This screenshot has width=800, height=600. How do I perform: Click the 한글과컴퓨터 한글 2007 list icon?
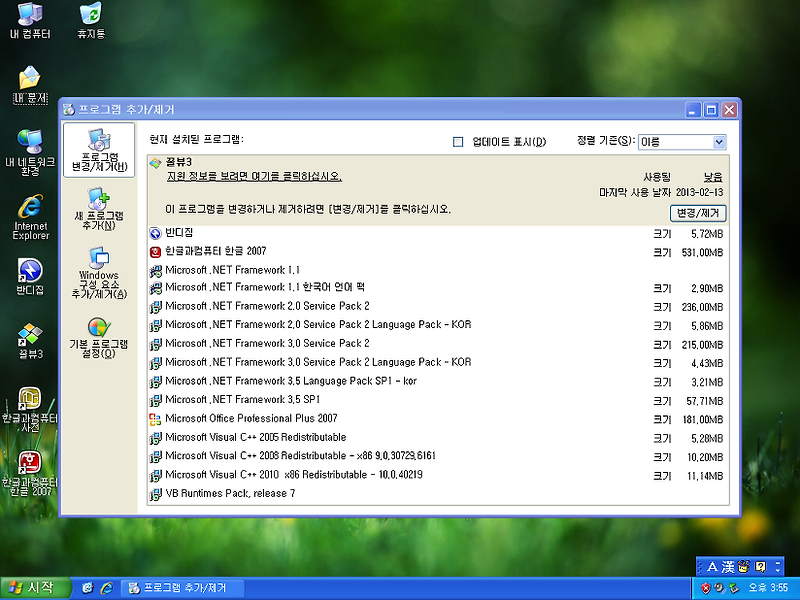pos(156,252)
